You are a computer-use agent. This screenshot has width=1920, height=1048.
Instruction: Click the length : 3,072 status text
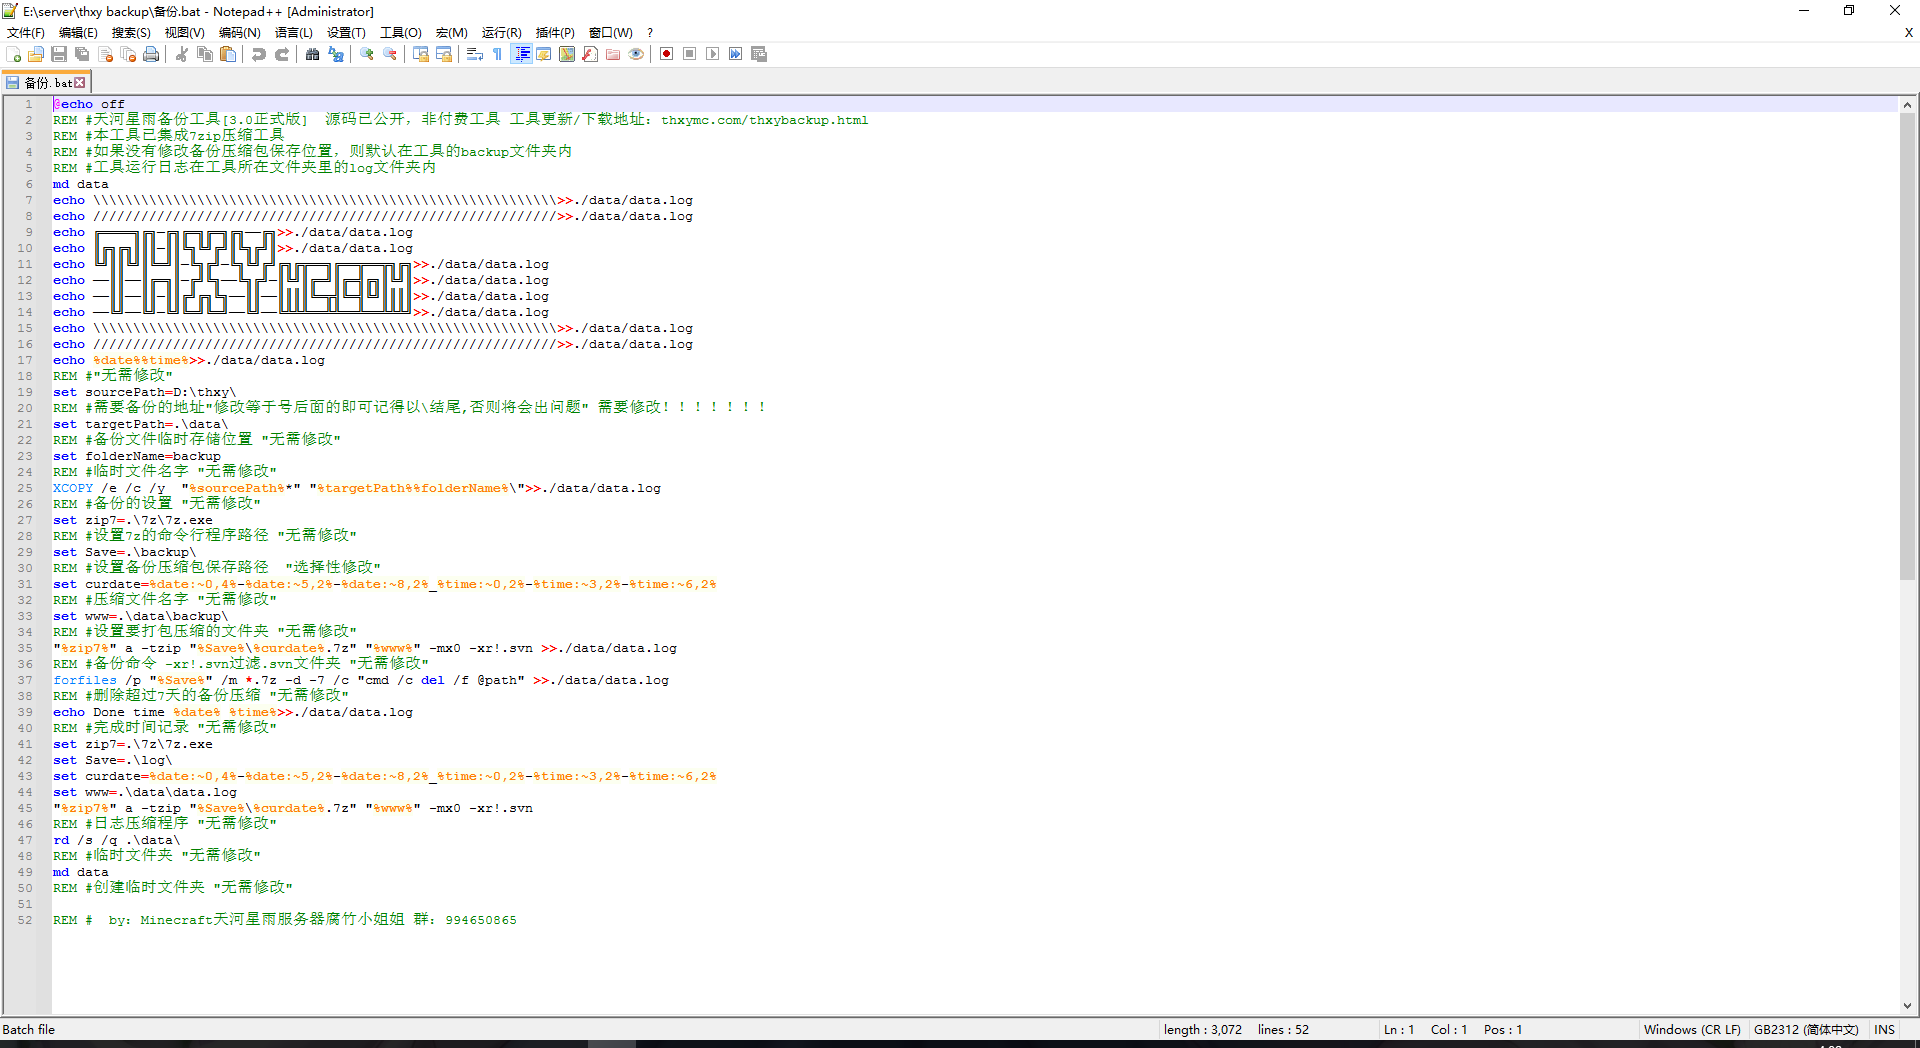click(1203, 1030)
